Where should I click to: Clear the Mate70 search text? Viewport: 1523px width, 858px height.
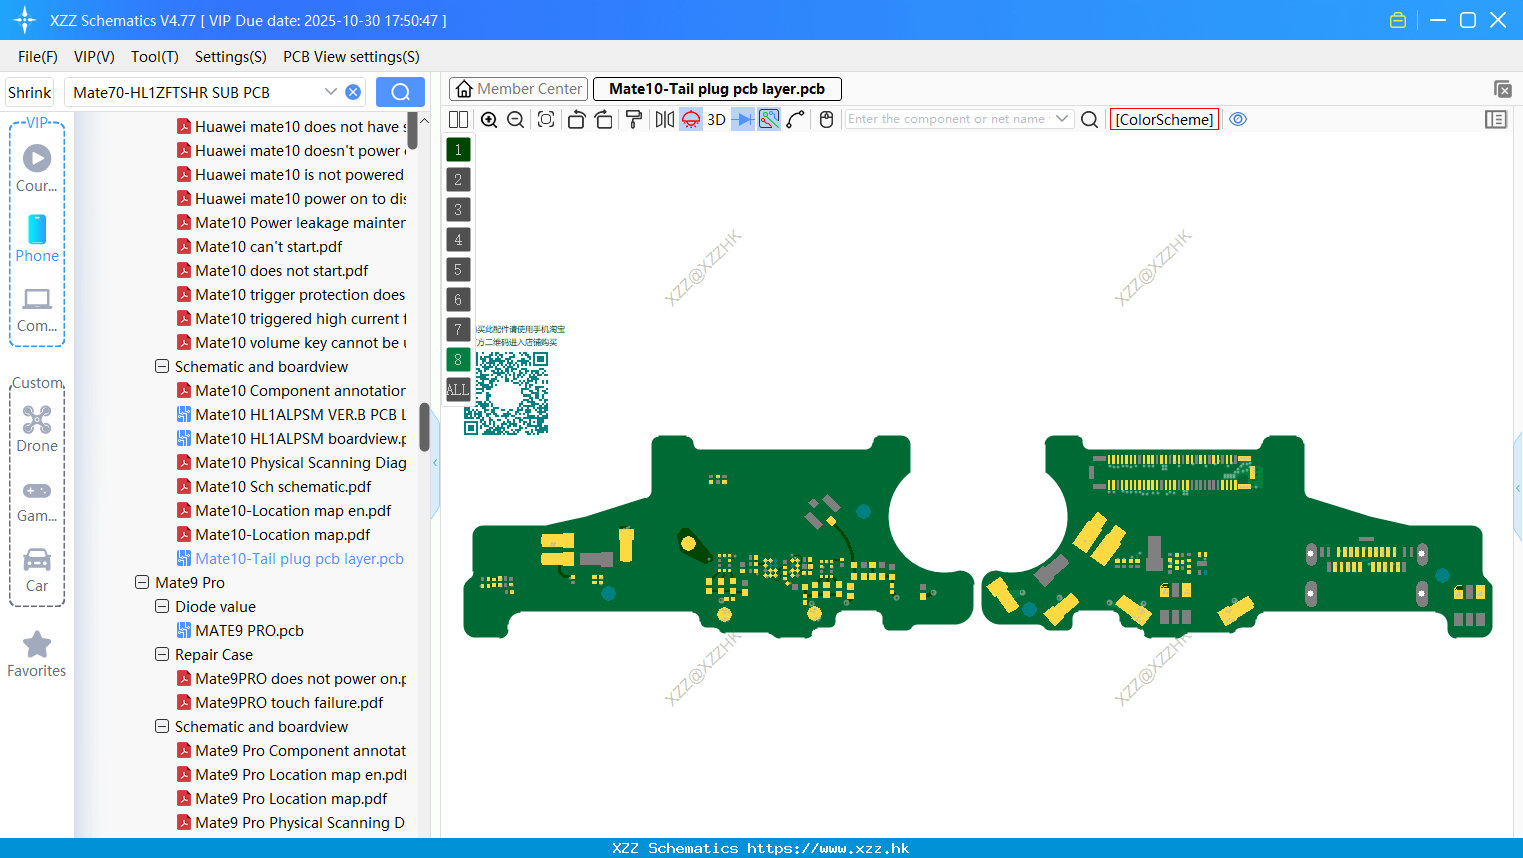(x=353, y=92)
